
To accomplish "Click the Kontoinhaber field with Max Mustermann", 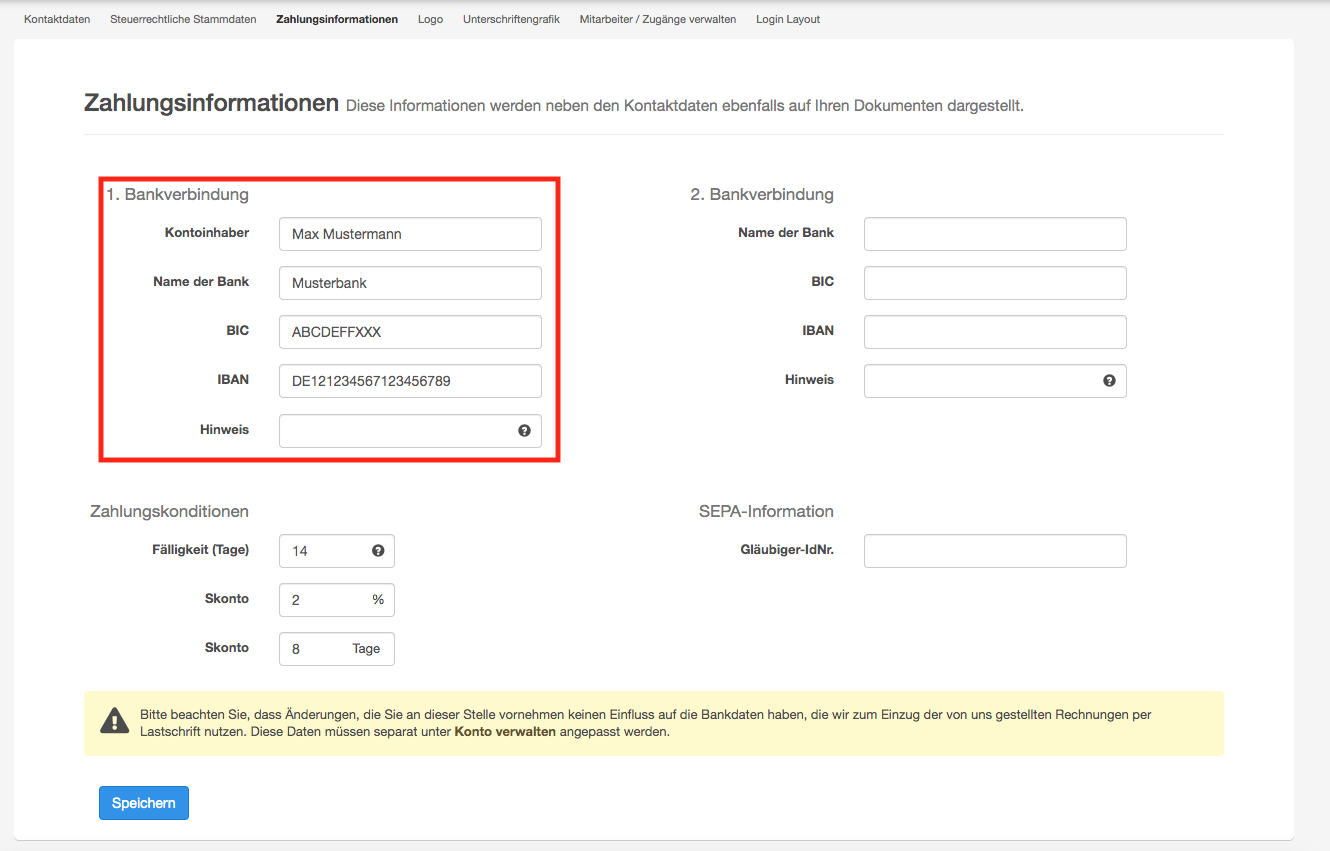I will point(410,234).
